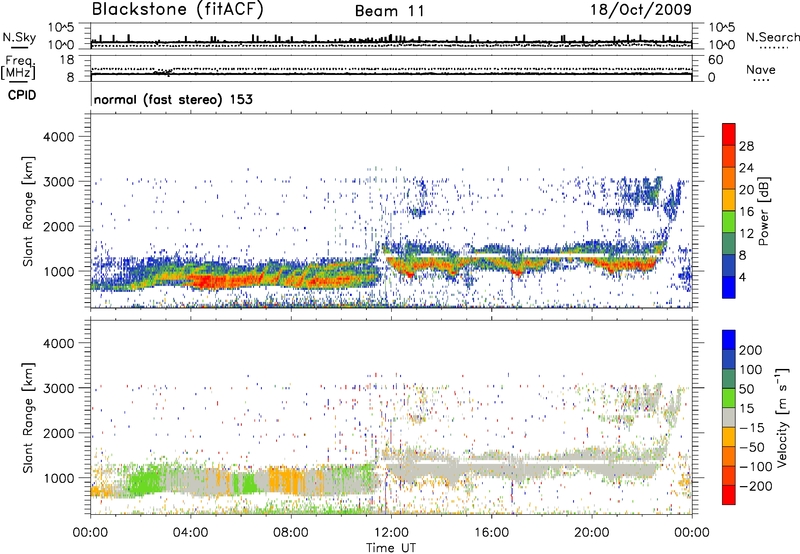Click the 'Power [dB]' colorbar label
Image resolution: width=800 pixels, height=554 pixels.
(764, 211)
